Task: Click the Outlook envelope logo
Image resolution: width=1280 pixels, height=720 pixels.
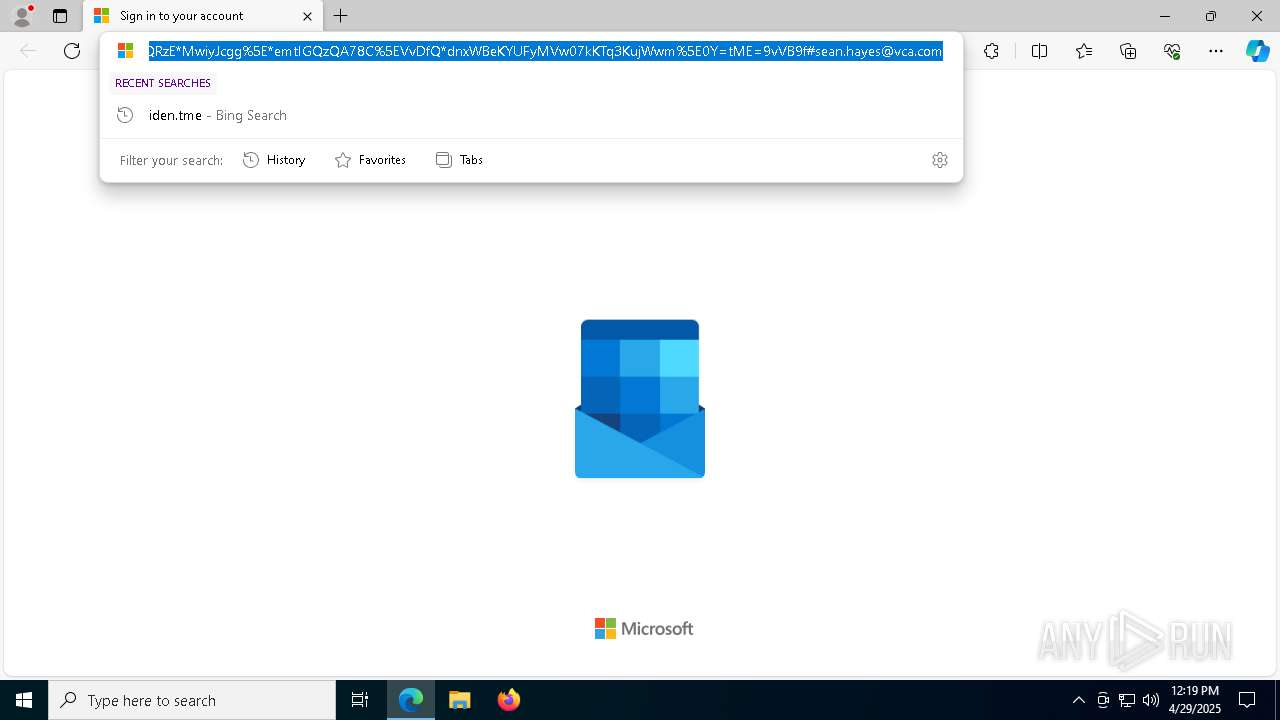Action: (x=640, y=399)
